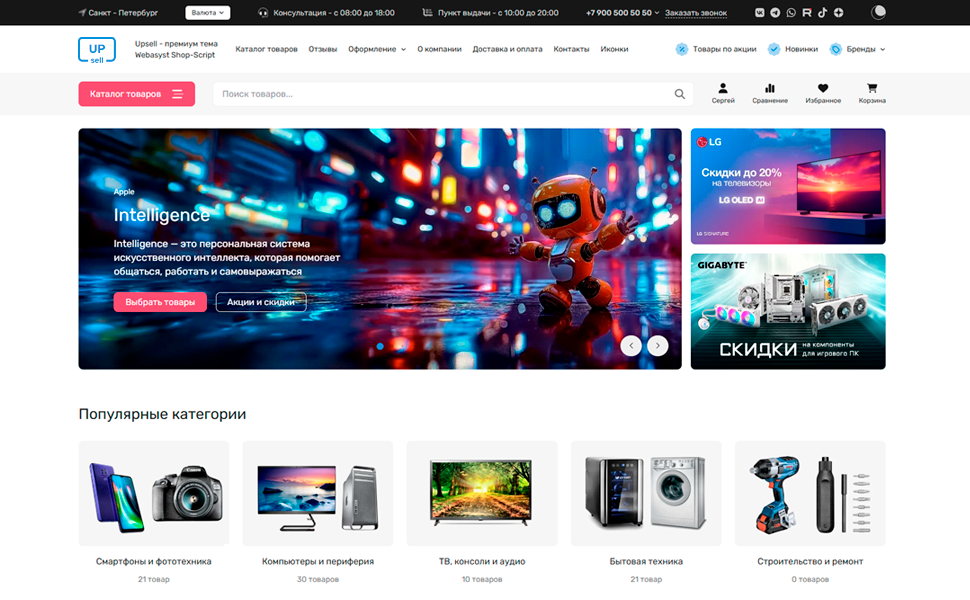Expand the Бренды dropdown
The height and width of the screenshot is (600, 970).
857,49
